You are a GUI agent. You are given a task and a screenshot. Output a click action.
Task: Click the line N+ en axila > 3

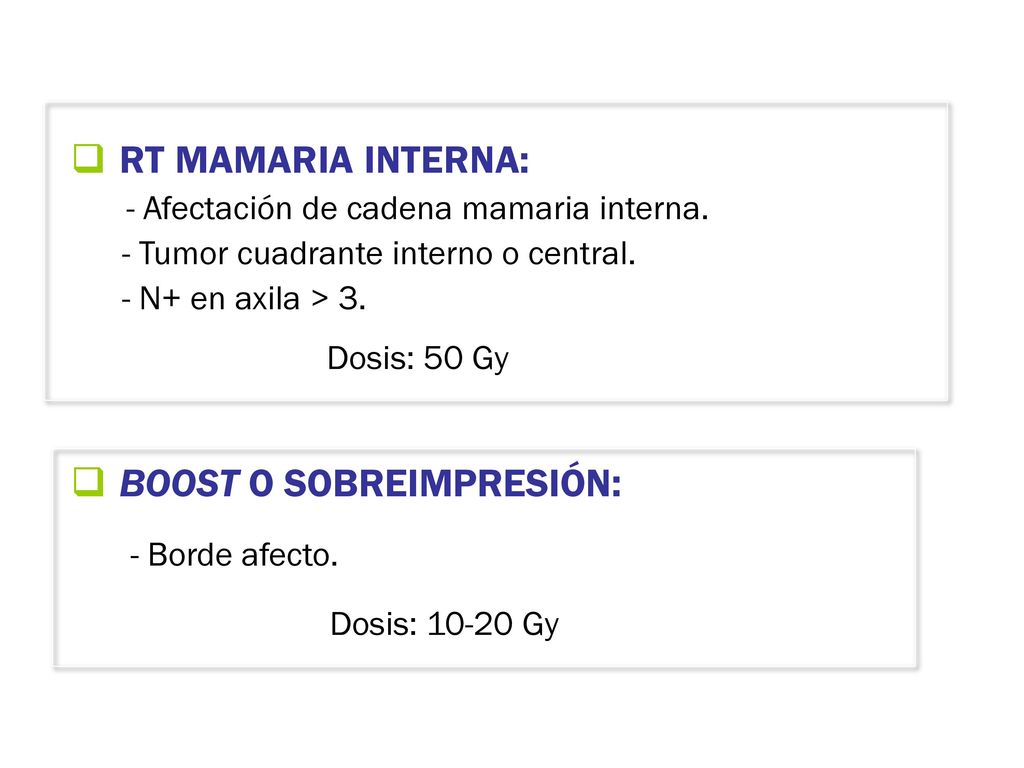tap(243, 299)
